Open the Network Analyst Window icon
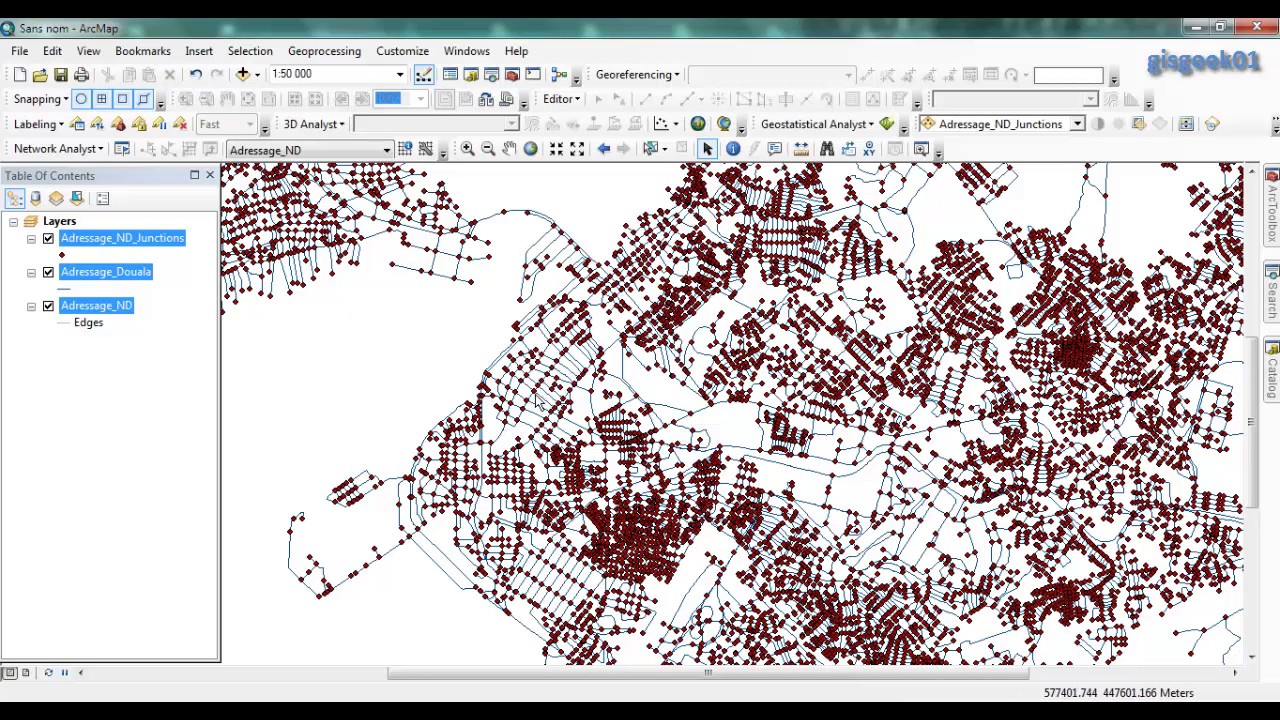1280x720 pixels. [x=122, y=149]
